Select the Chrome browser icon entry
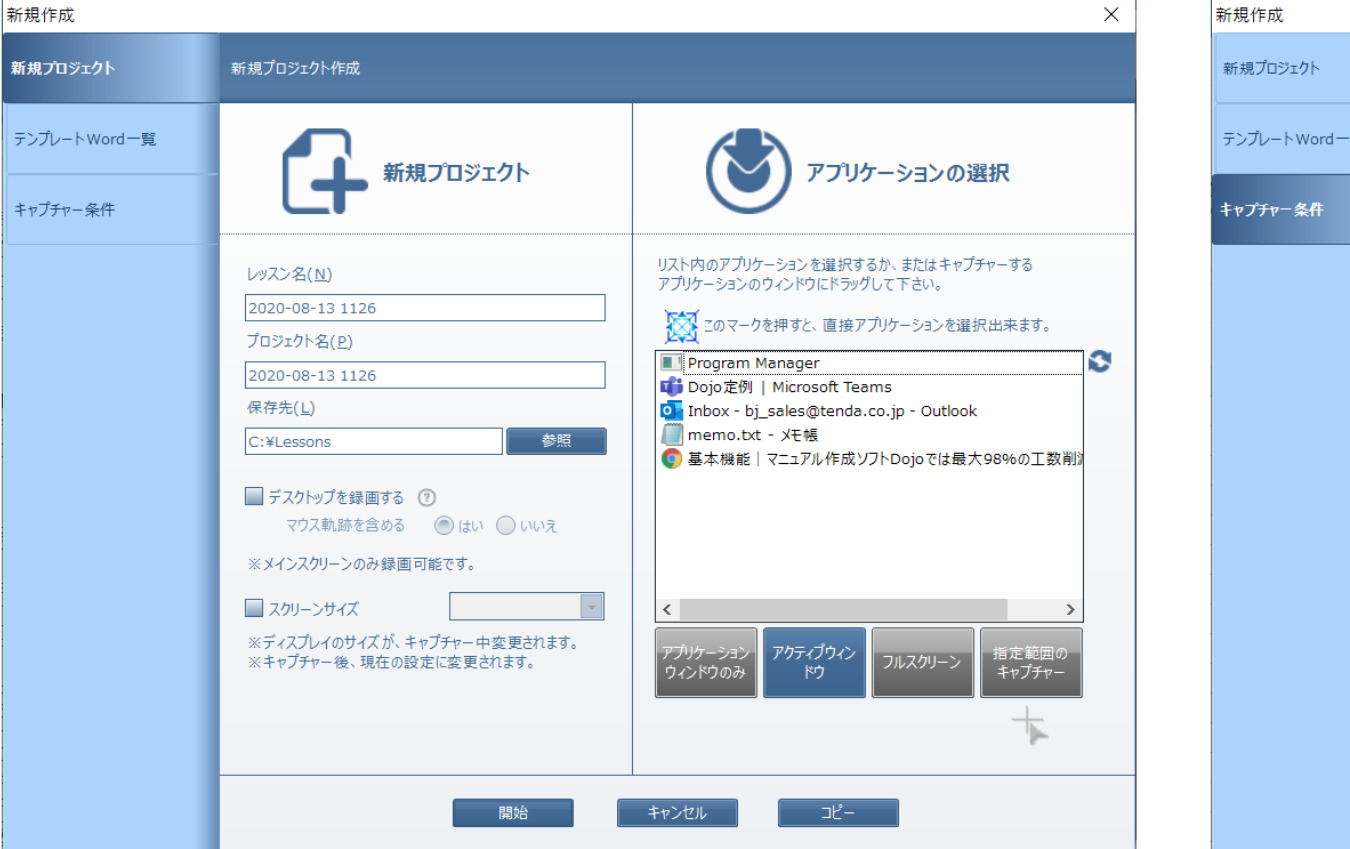This screenshot has height=849, width=1350. tap(671, 459)
